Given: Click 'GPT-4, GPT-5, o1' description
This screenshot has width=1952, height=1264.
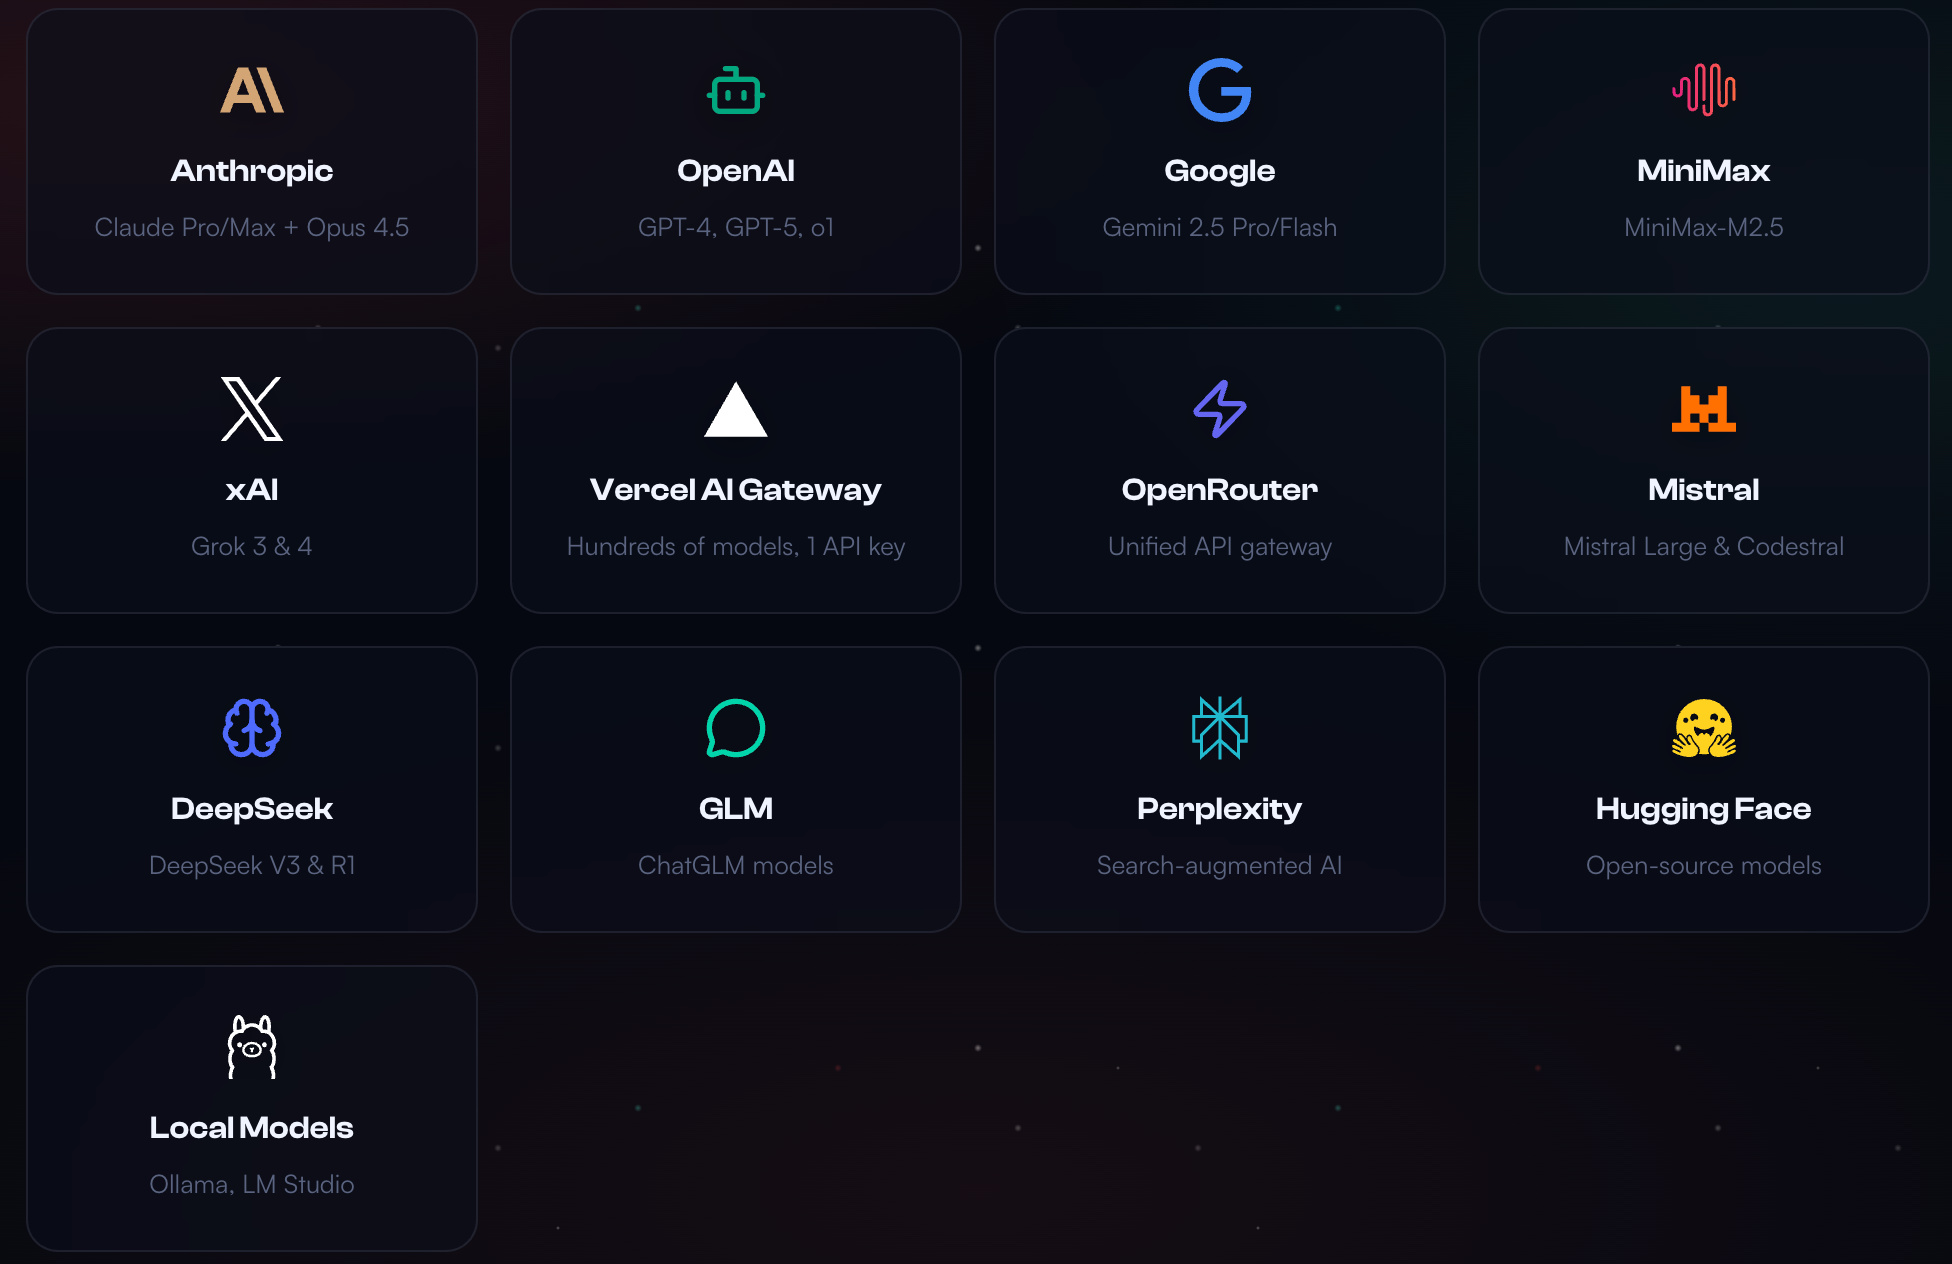Looking at the screenshot, I should tap(736, 228).
